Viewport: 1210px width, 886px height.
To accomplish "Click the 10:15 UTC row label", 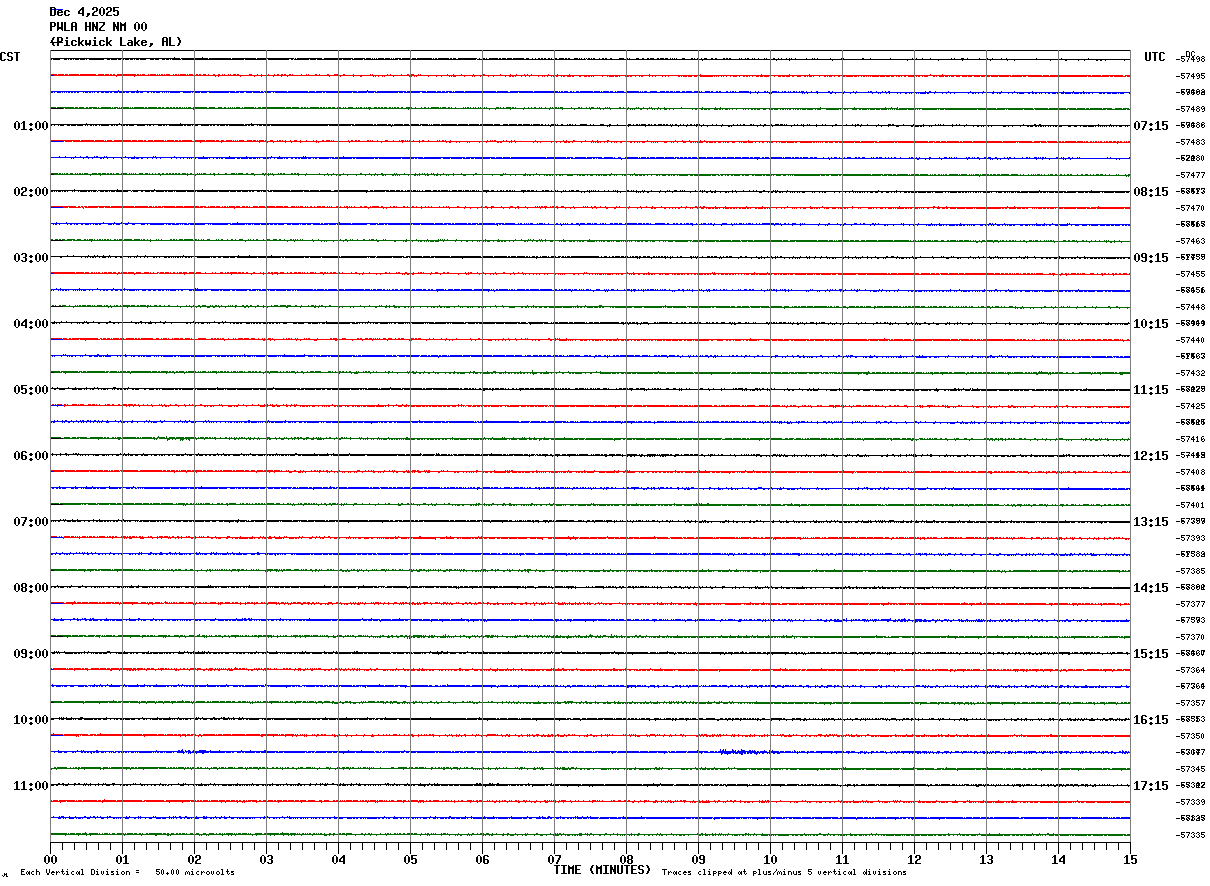I will [1151, 324].
